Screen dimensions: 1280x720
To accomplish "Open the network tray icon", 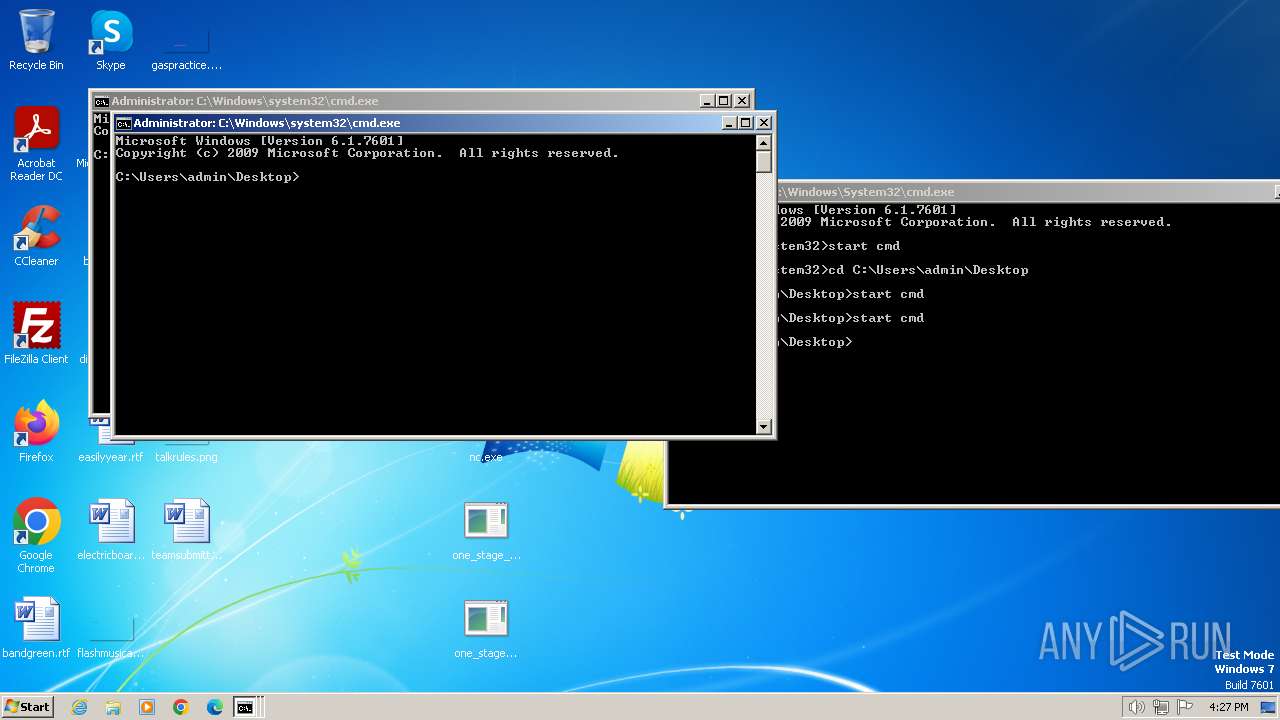I will coord(1161,707).
